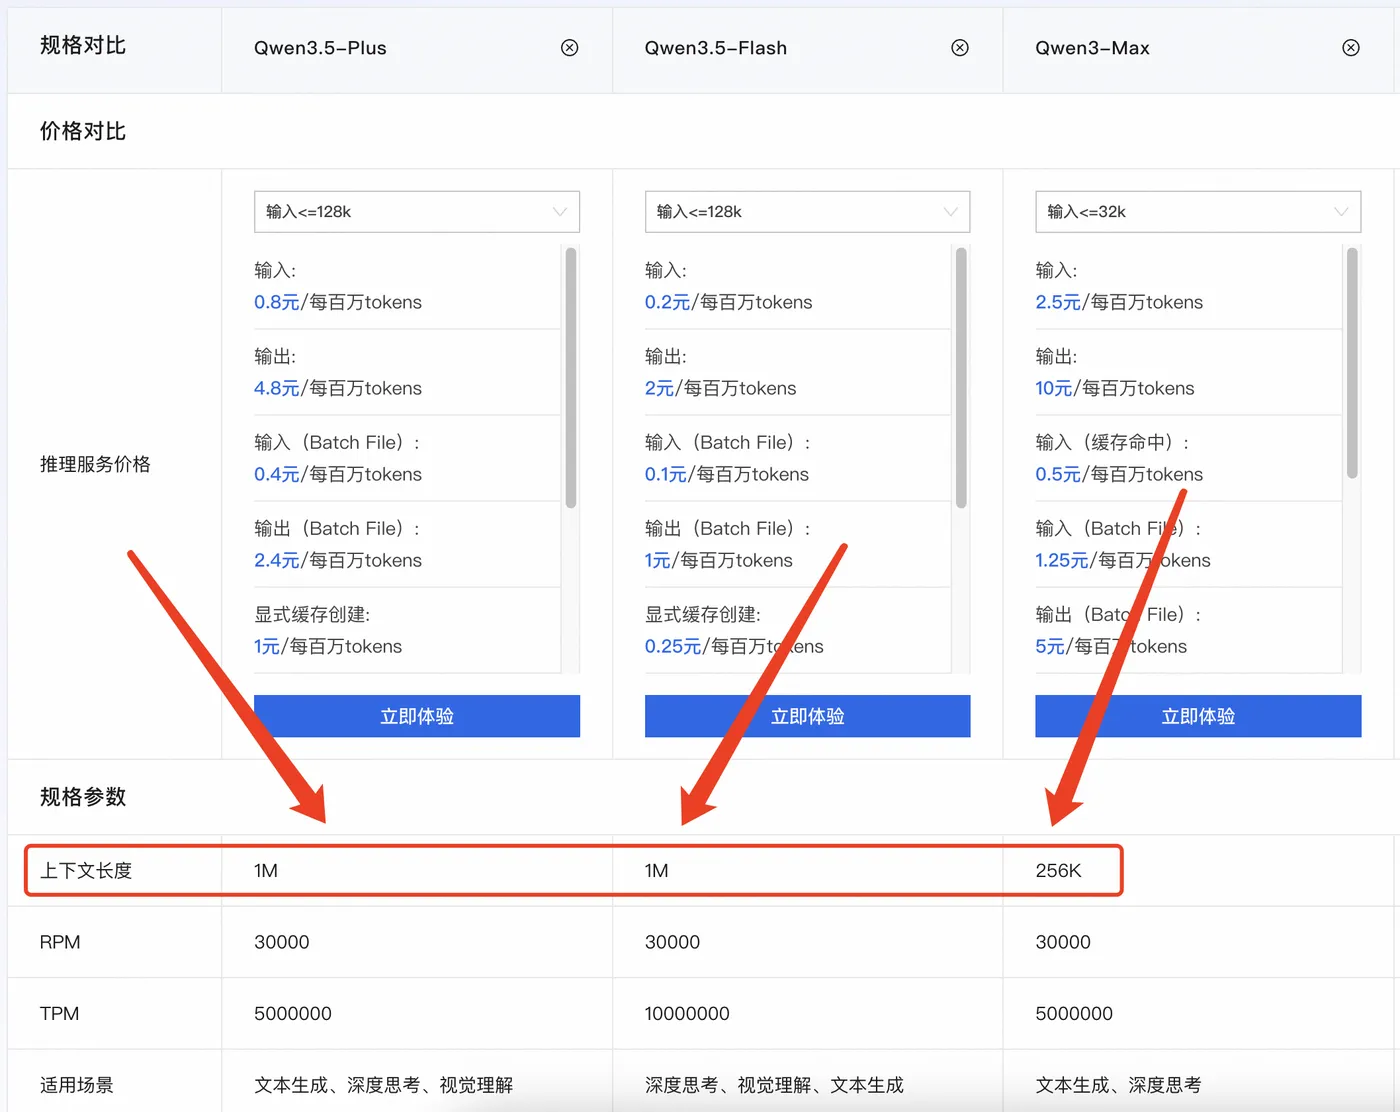
Task: Click the Qwen3.5-Plus price list scrollbar
Action: (571, 378)
